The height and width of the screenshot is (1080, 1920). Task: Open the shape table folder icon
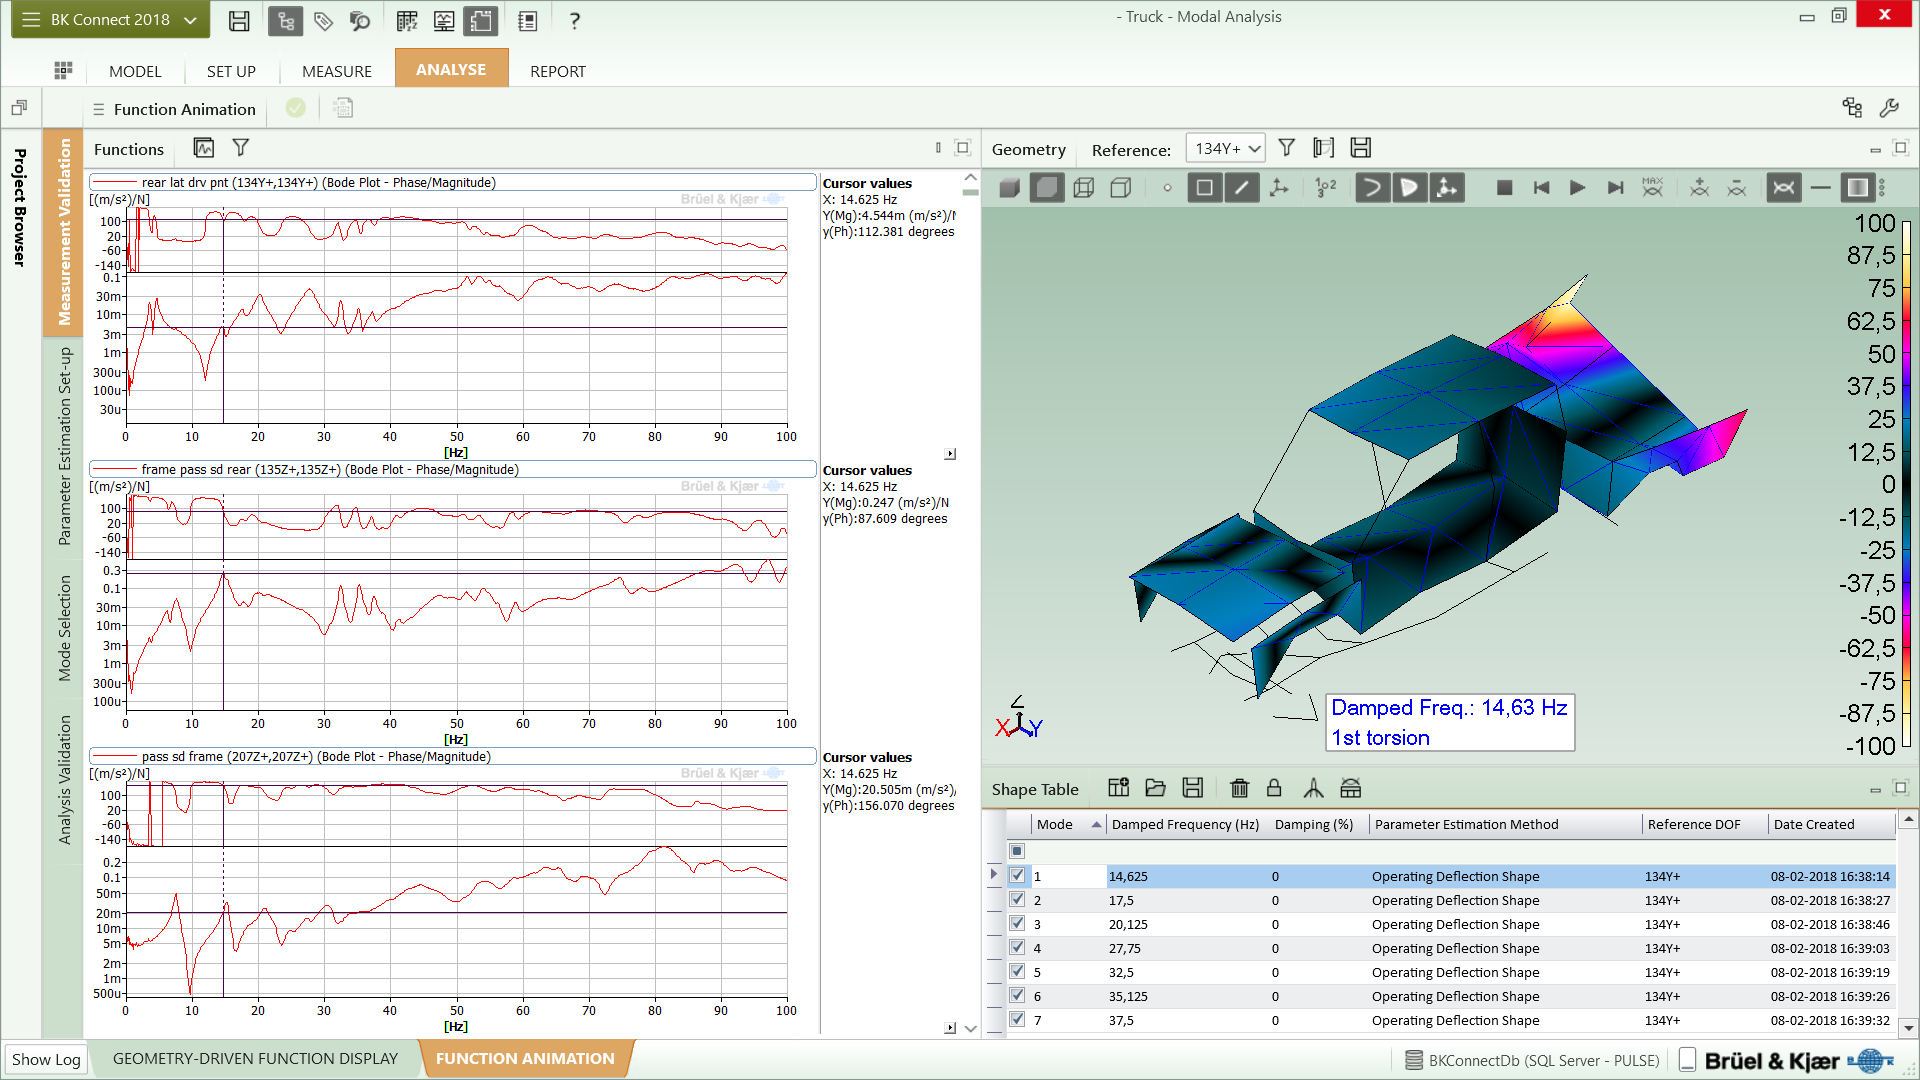tap(1155, 788)
